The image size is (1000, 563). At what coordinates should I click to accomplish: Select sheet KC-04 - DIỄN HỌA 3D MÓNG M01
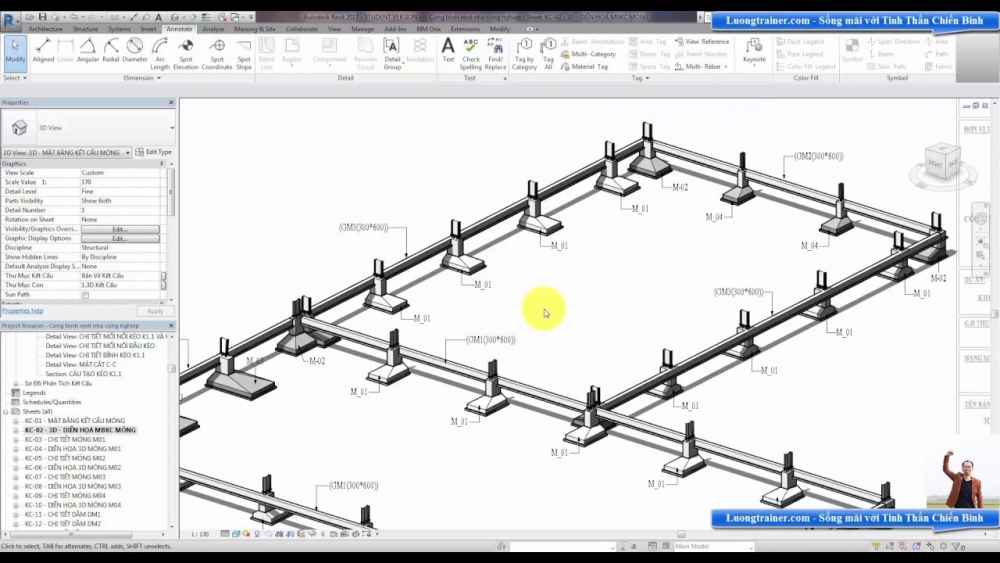(73, 449)
